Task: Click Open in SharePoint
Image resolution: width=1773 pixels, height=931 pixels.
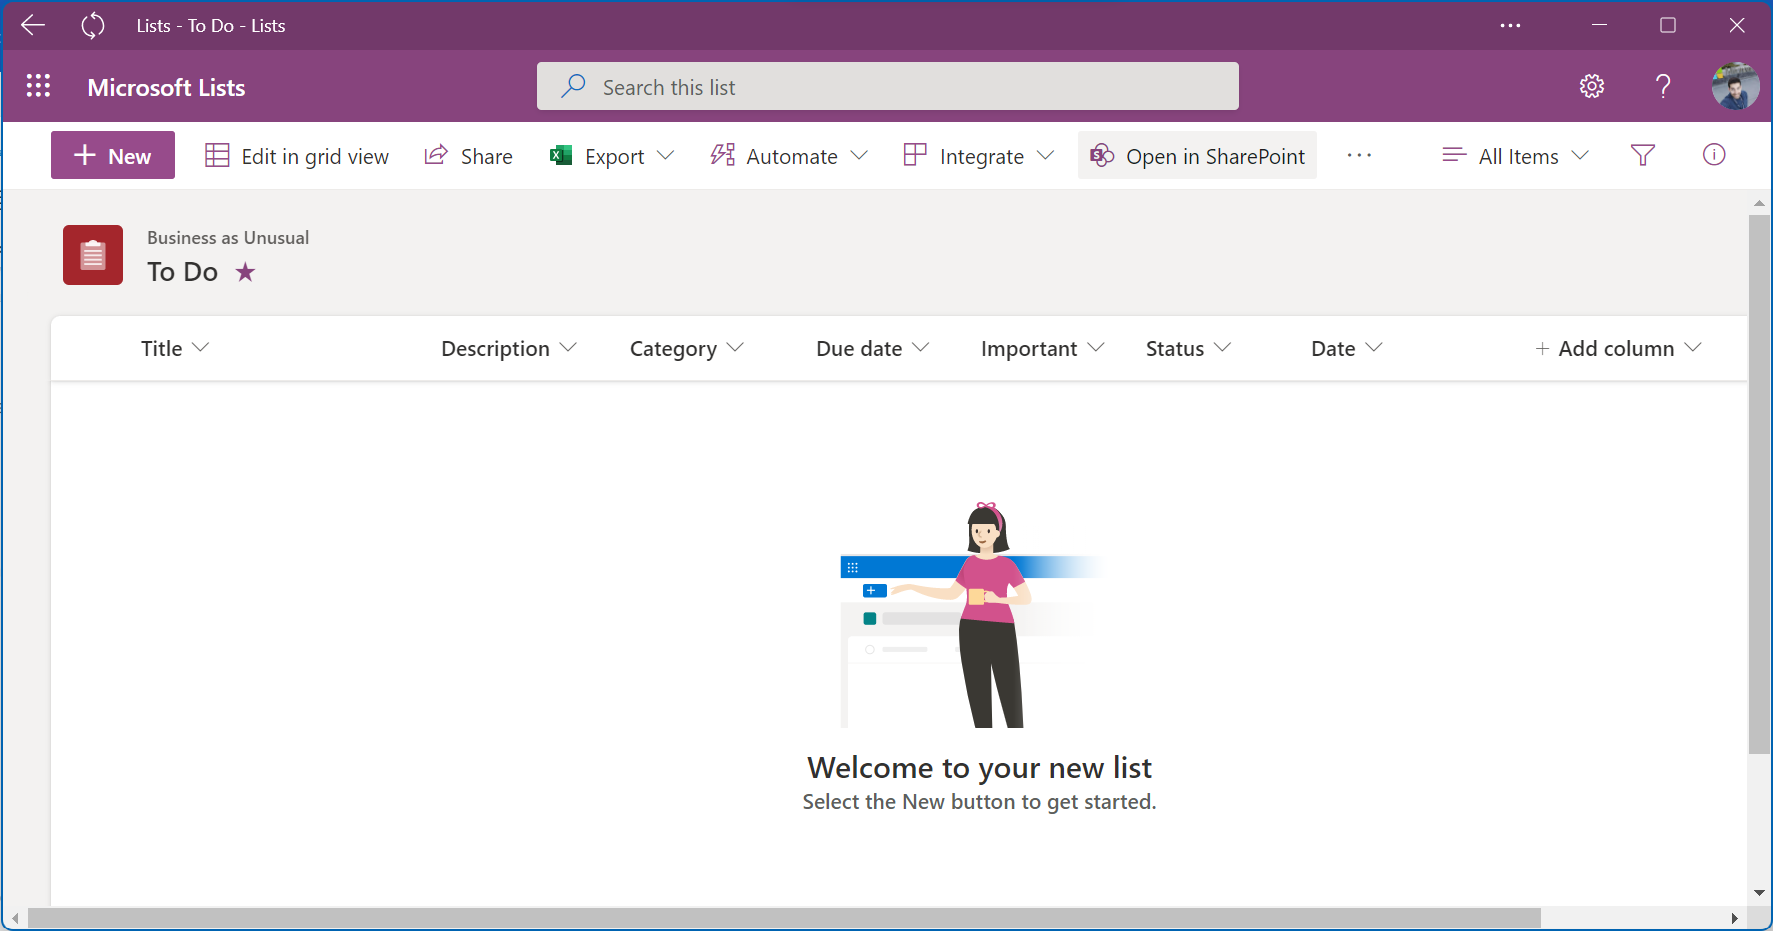Action: 1197,156
